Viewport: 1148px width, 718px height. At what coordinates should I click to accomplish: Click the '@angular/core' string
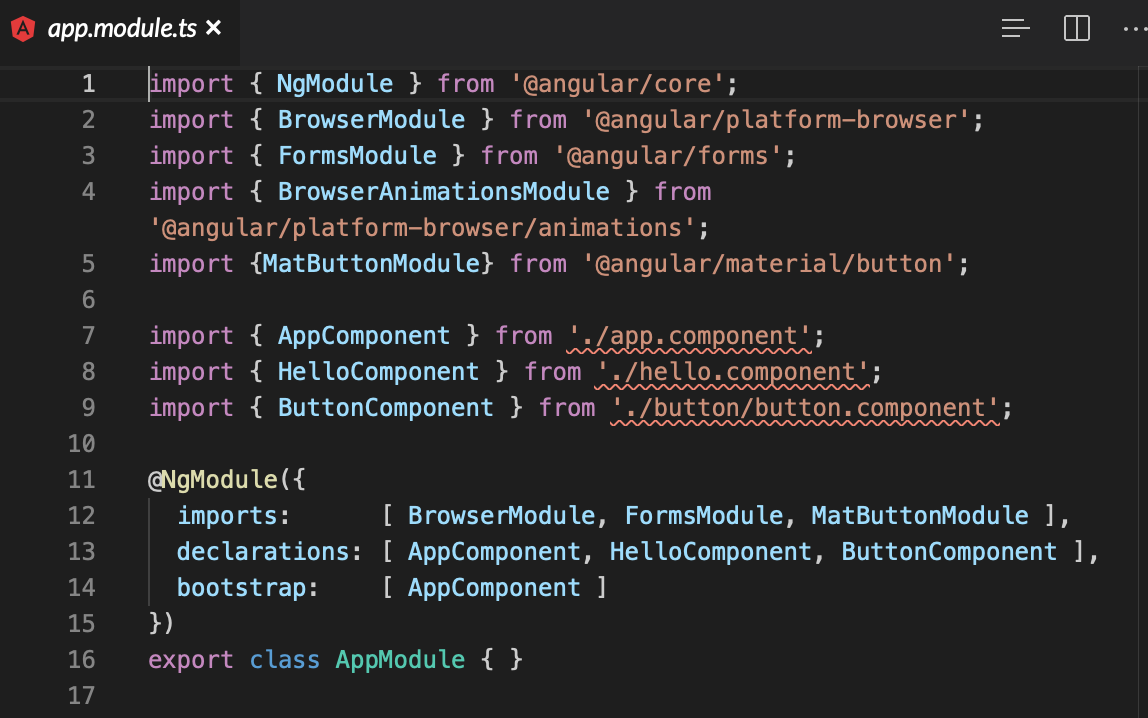click(616, 84)
